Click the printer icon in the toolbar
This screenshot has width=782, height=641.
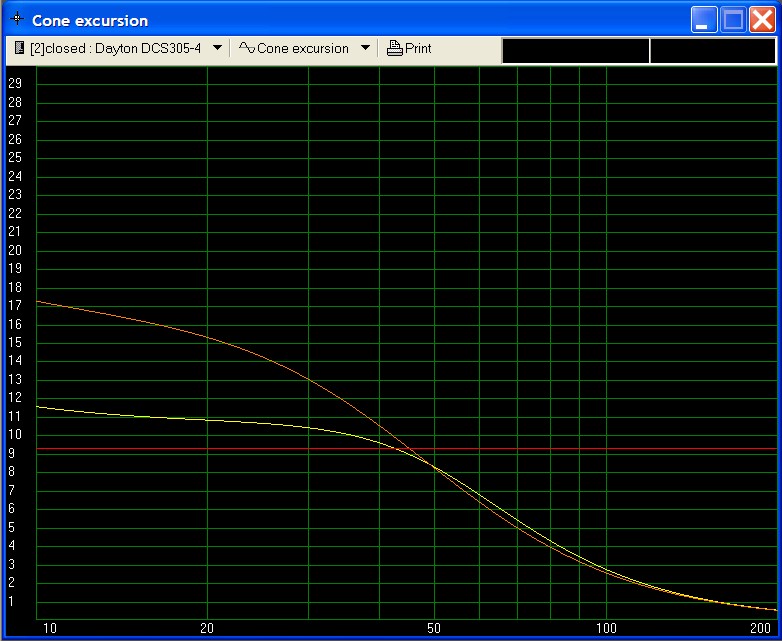pyautogui.click(x=395, y=48)
